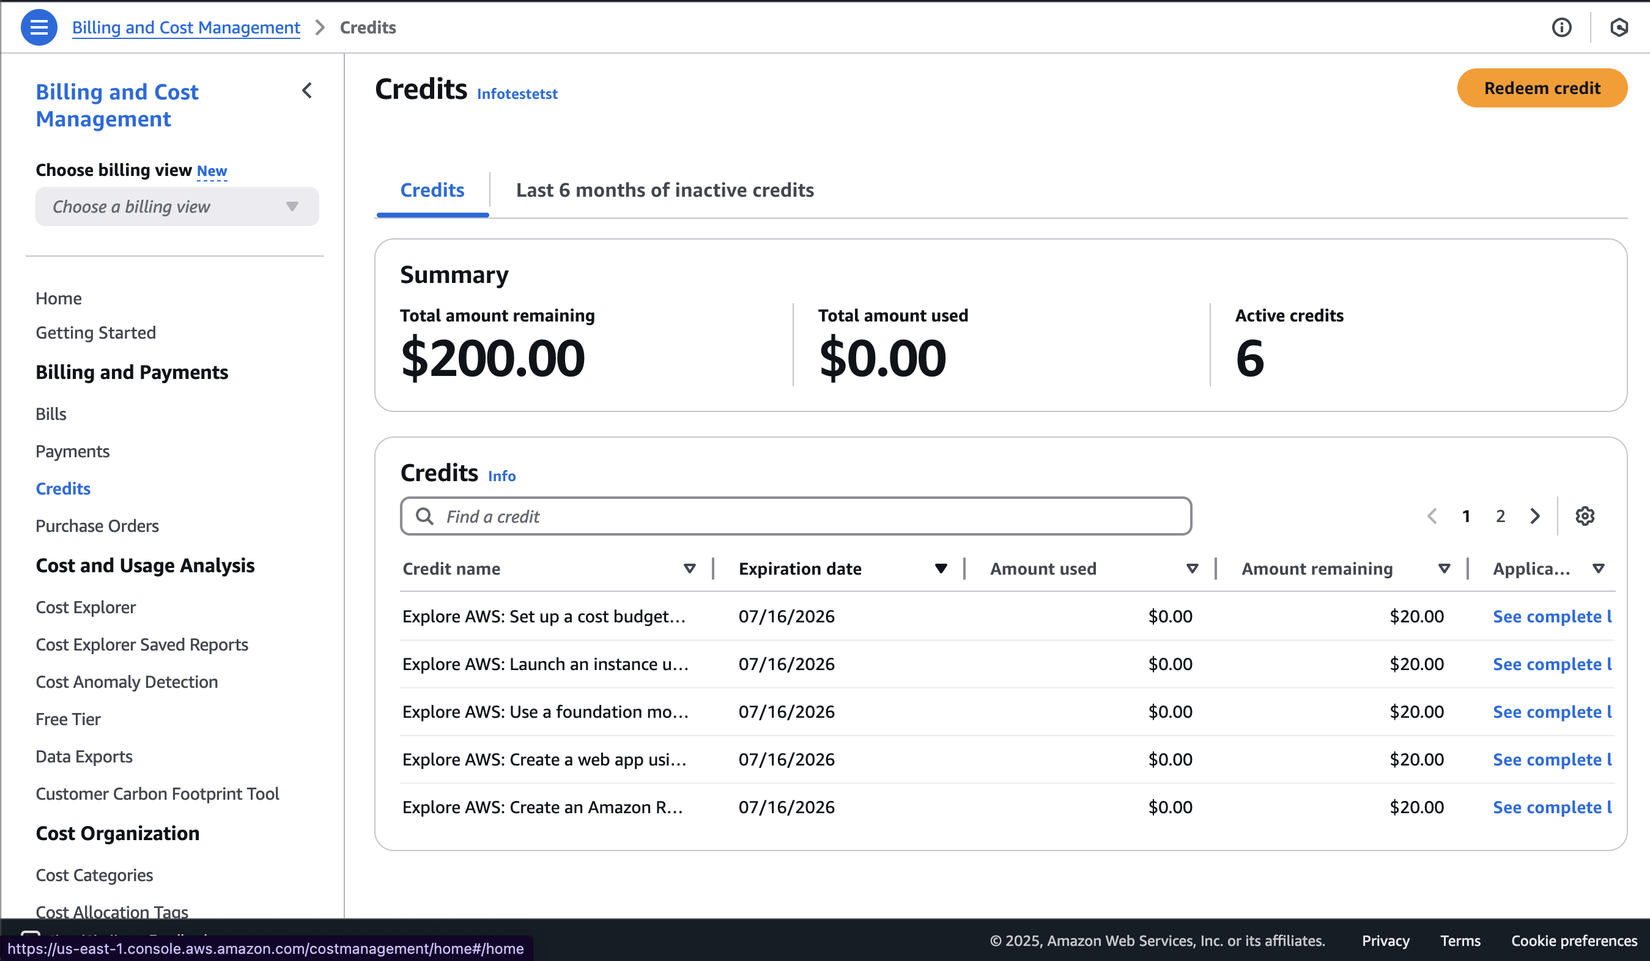1650x961 pixels.
Task: Sort by Credit name column arrow
Action: click(689, 569)
